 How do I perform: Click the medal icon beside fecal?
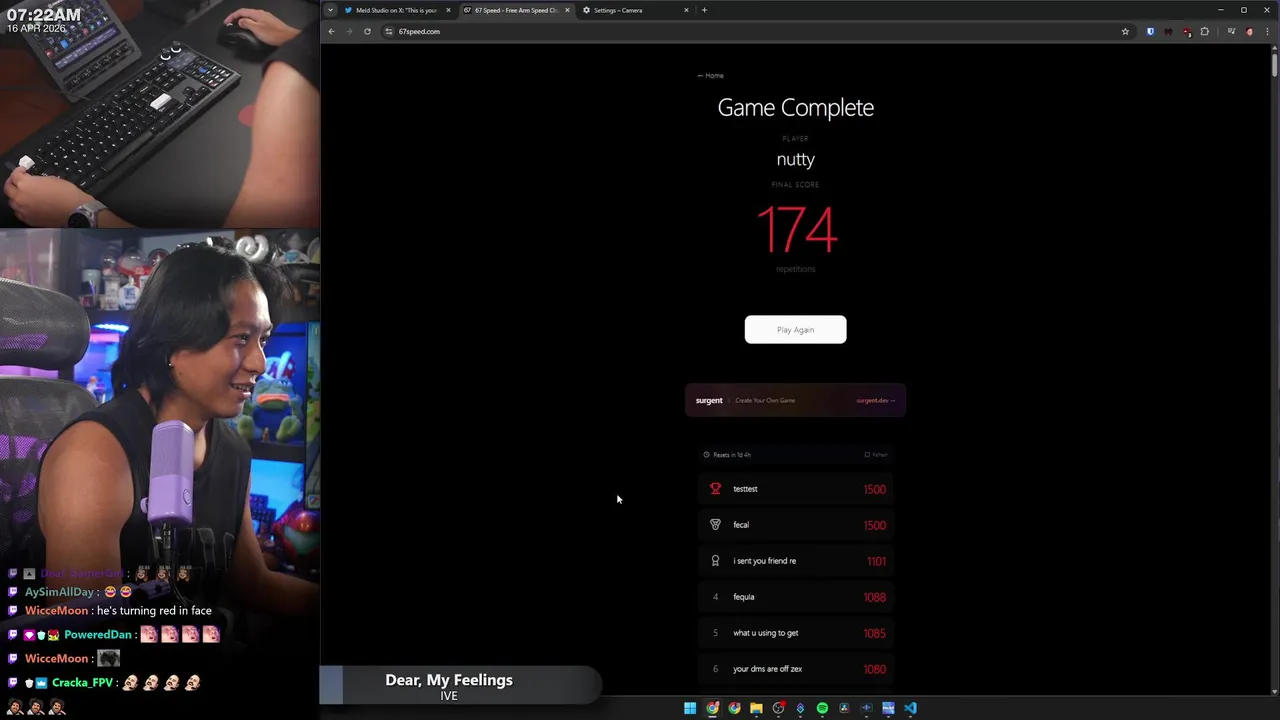click(x=715, y=525)
